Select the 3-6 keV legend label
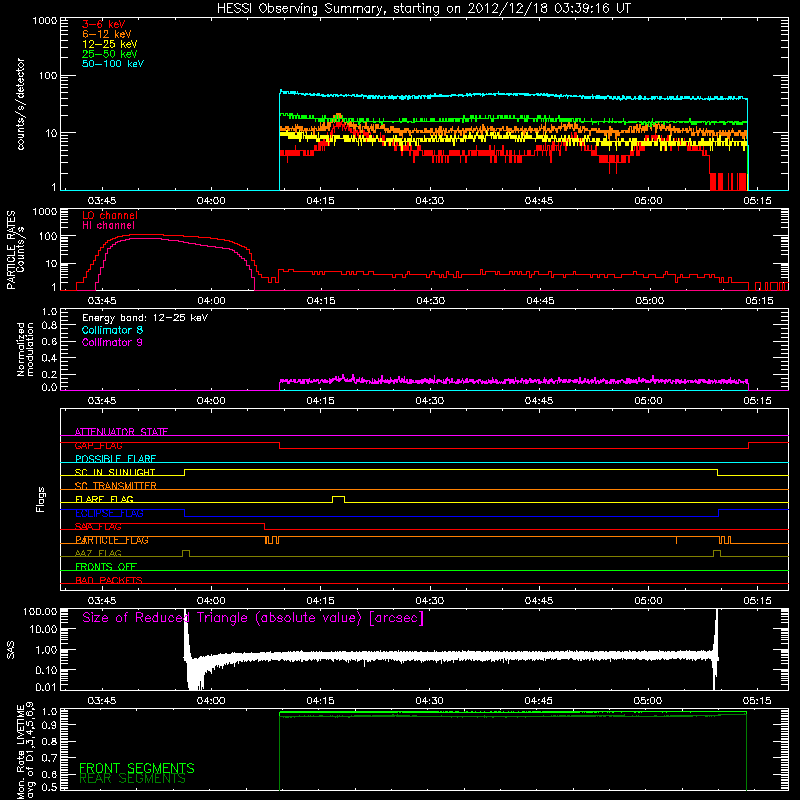This screenshot has height=800, width=800. click(x=104, y=24)
